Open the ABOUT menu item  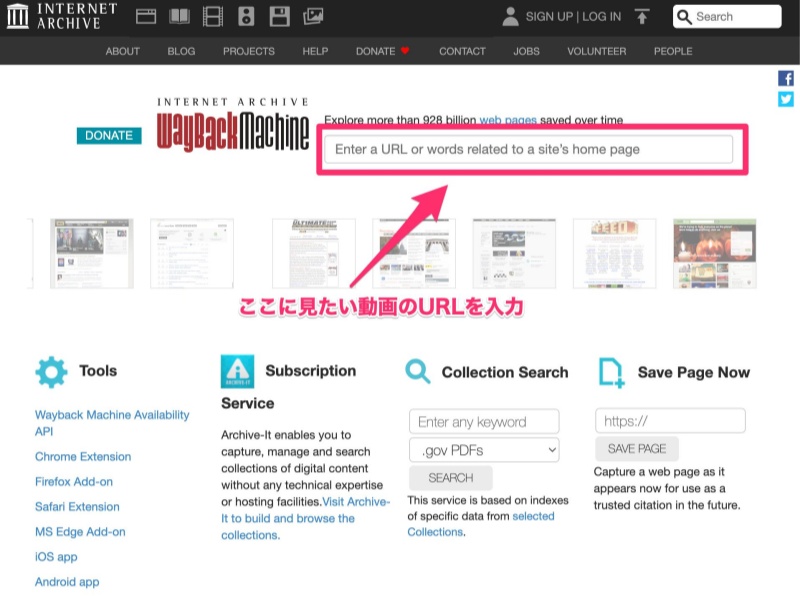[x=122, y=51]
